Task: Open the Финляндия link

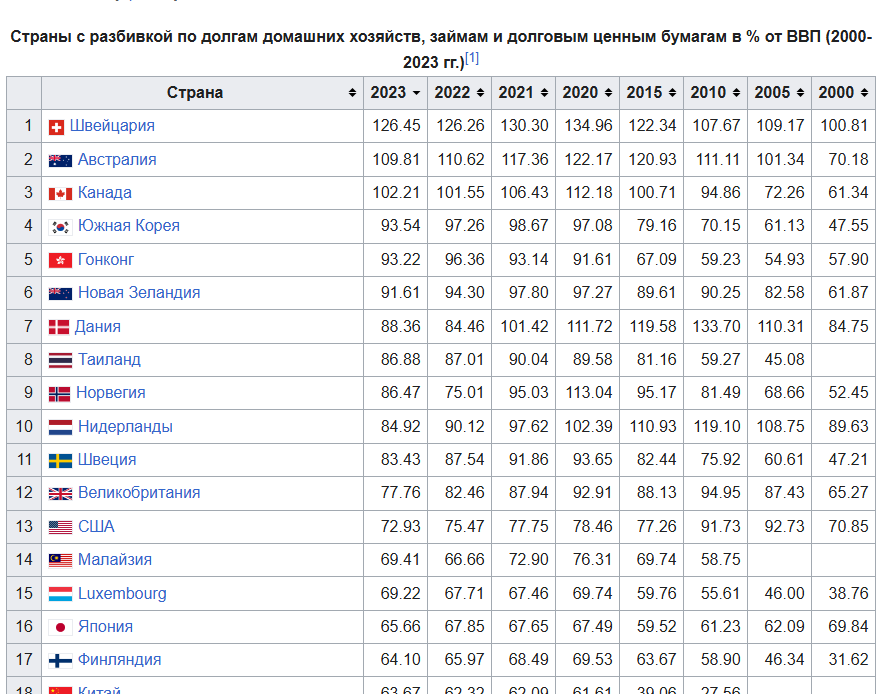Action: click(x=119, y=660)
